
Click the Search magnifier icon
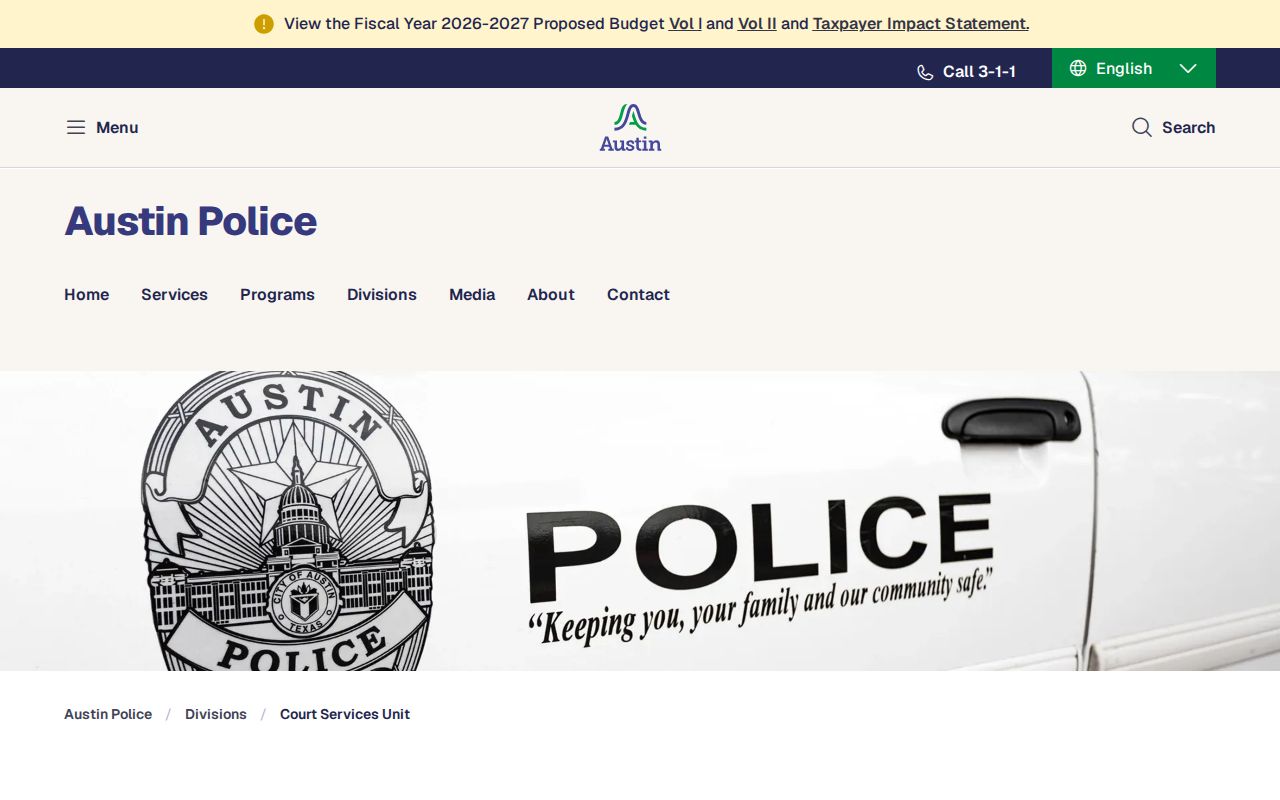[1142, 127]
